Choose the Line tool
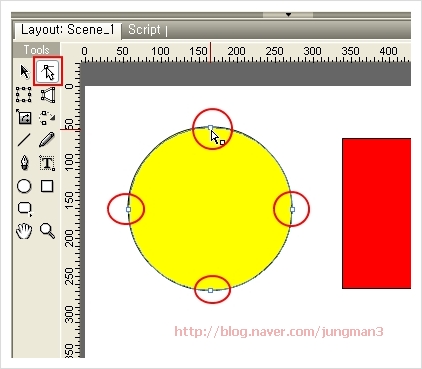 point(24,140)
